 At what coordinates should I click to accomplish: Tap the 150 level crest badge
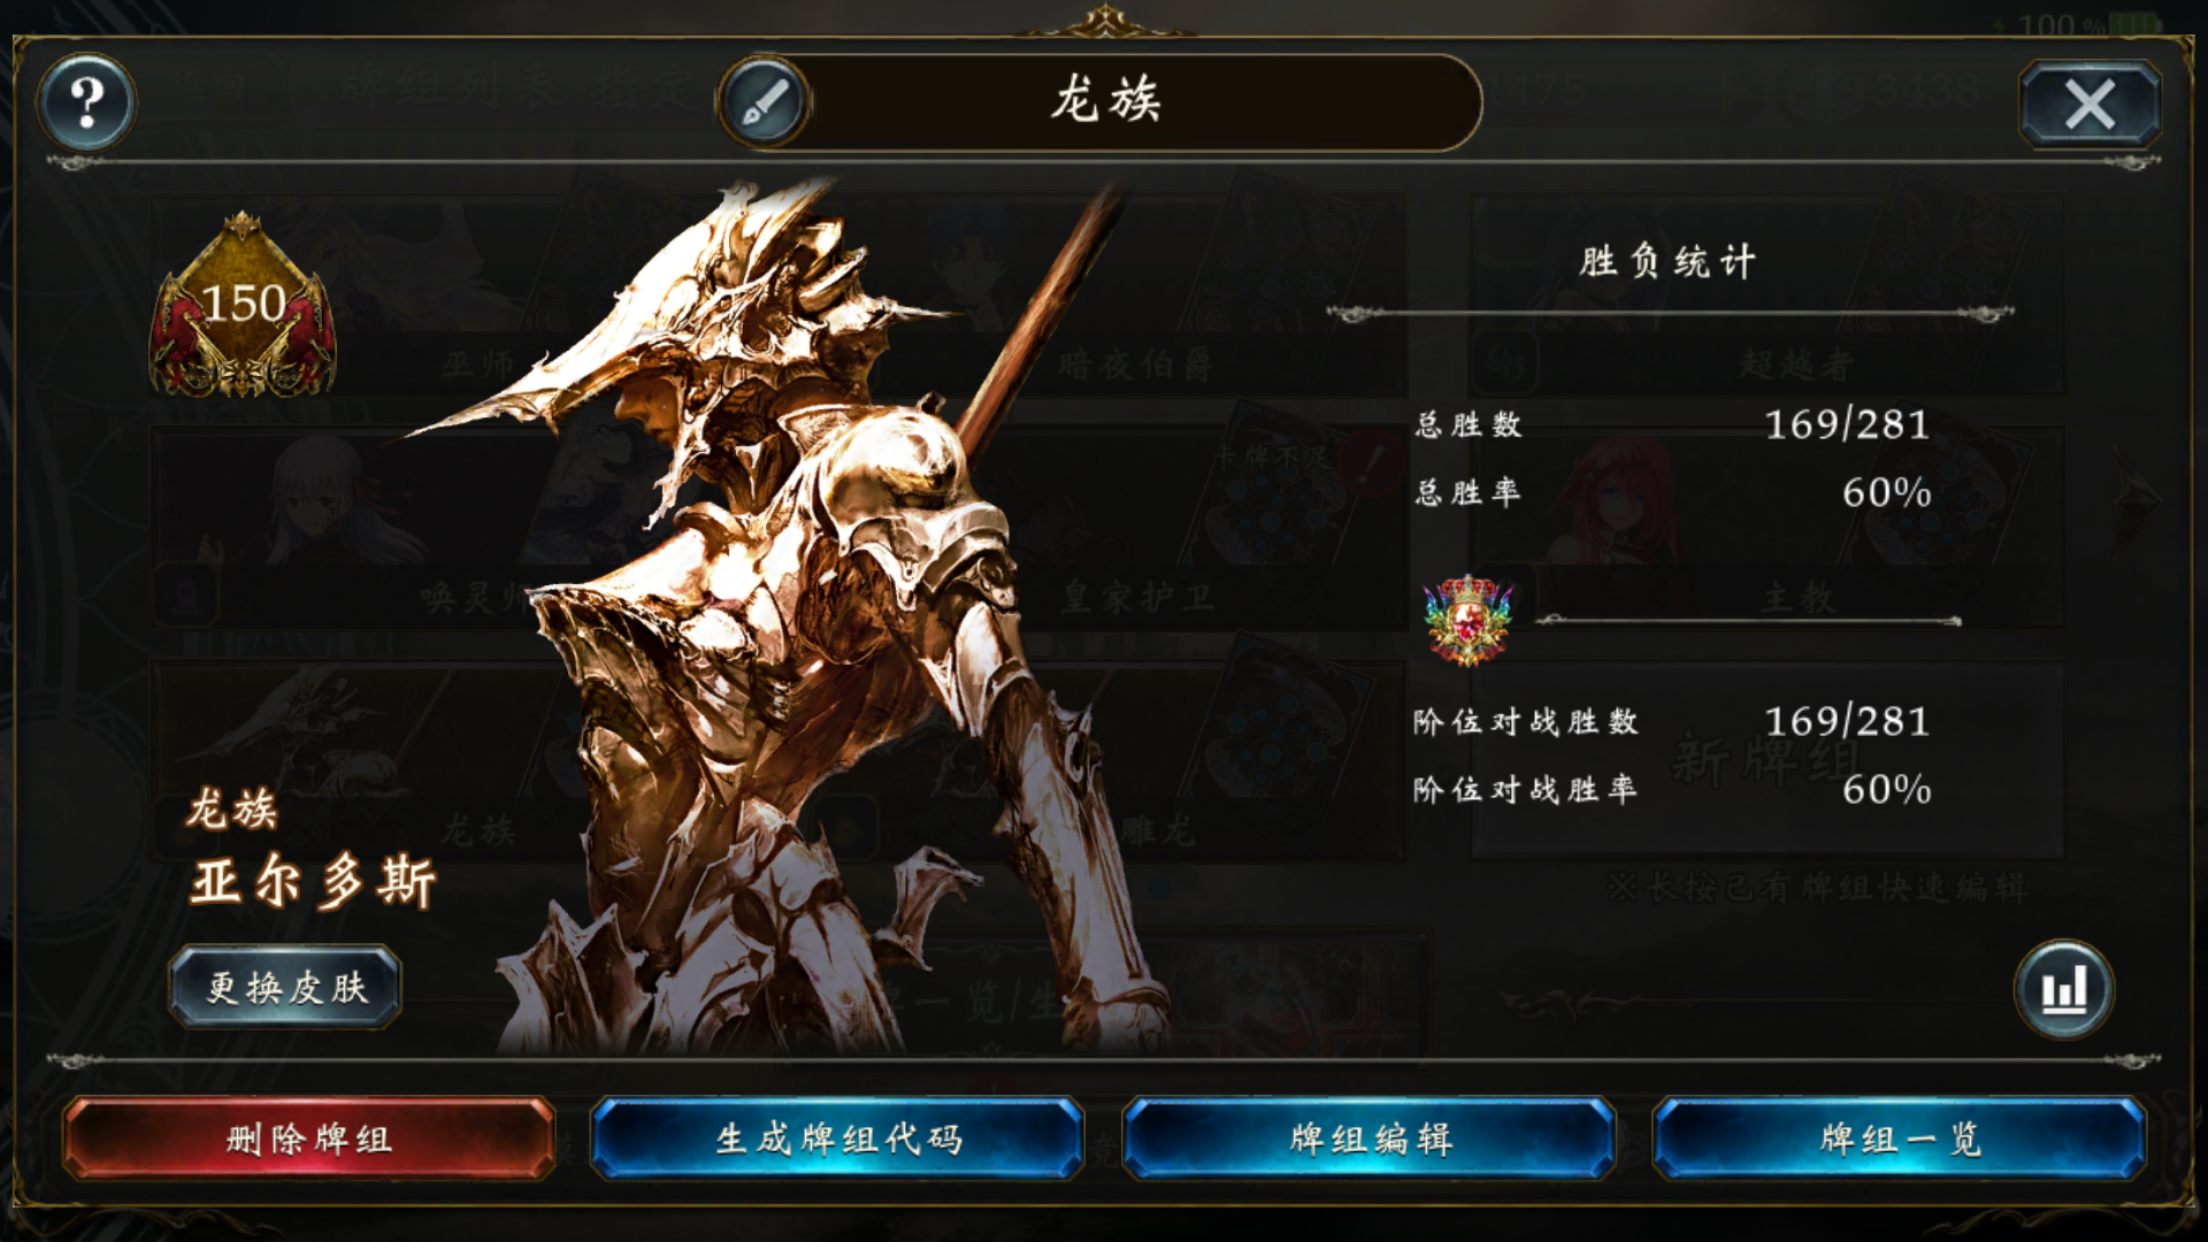[x=243, y=305]
